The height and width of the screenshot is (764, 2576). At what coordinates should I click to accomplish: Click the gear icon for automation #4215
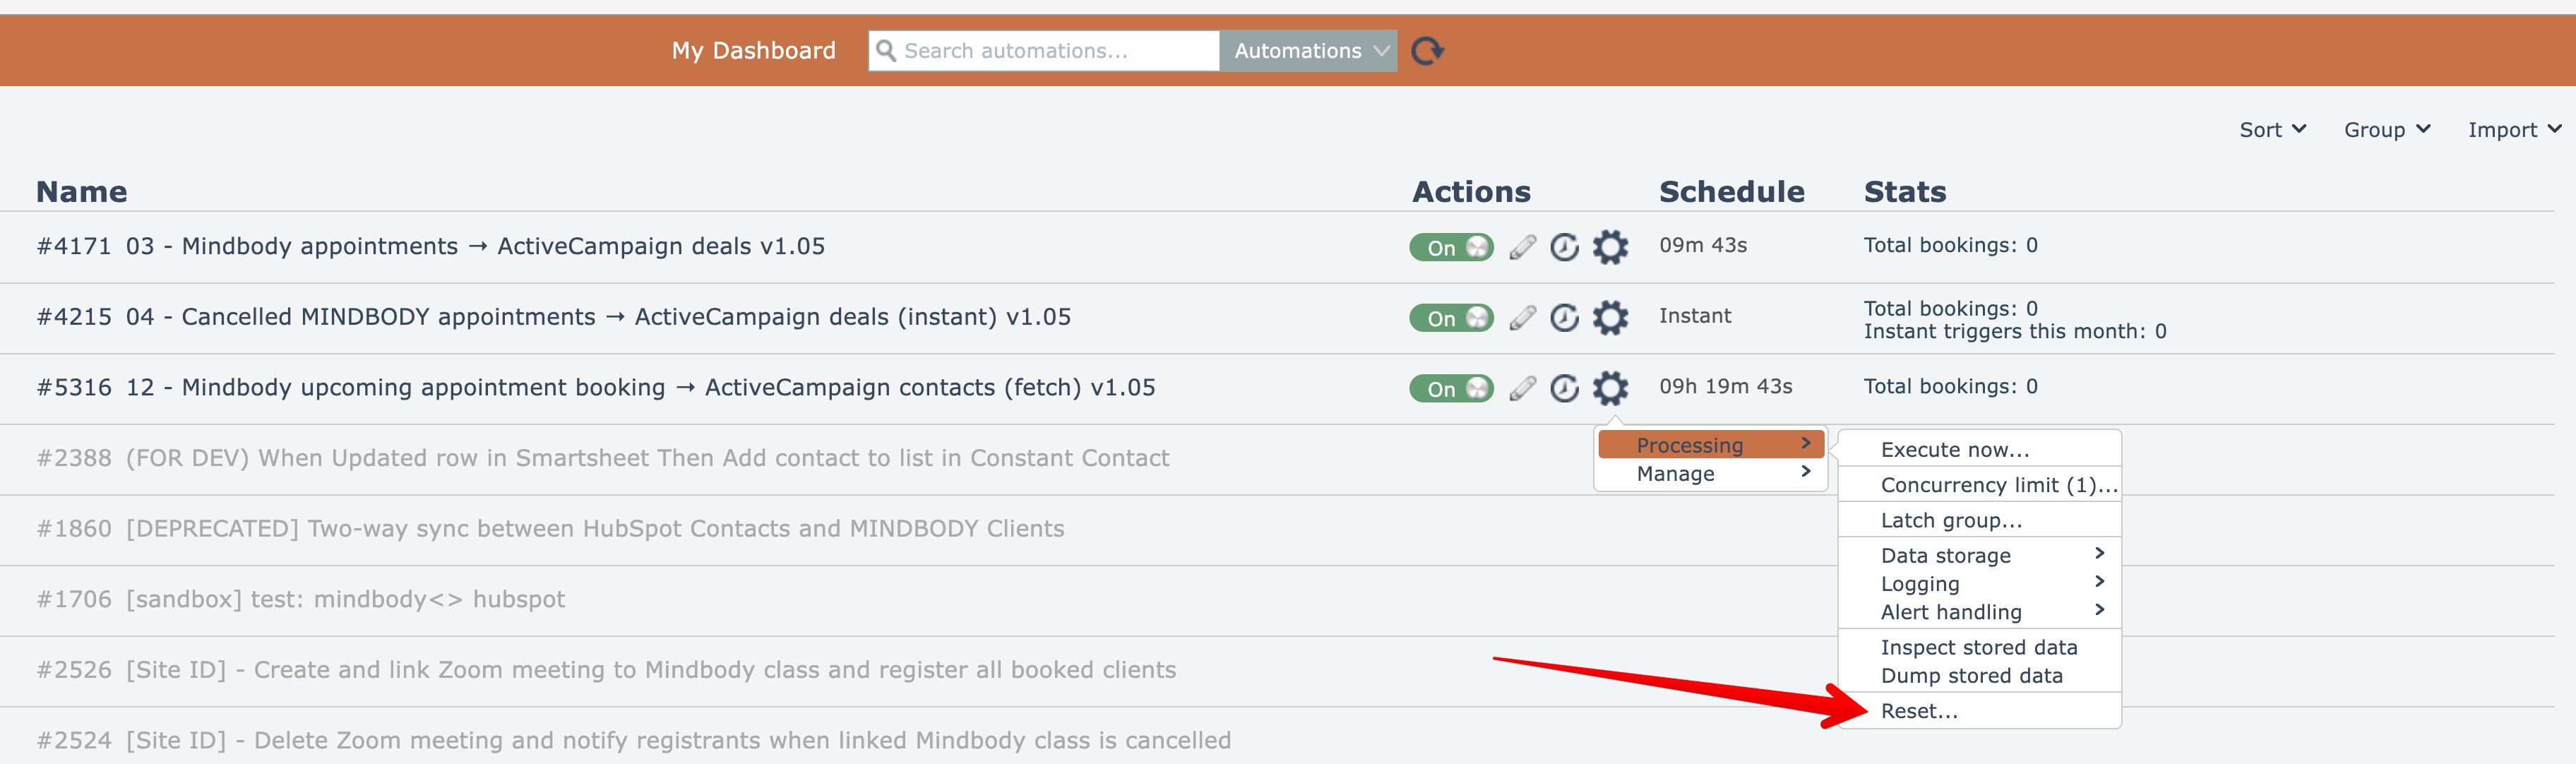[1610, 318]
